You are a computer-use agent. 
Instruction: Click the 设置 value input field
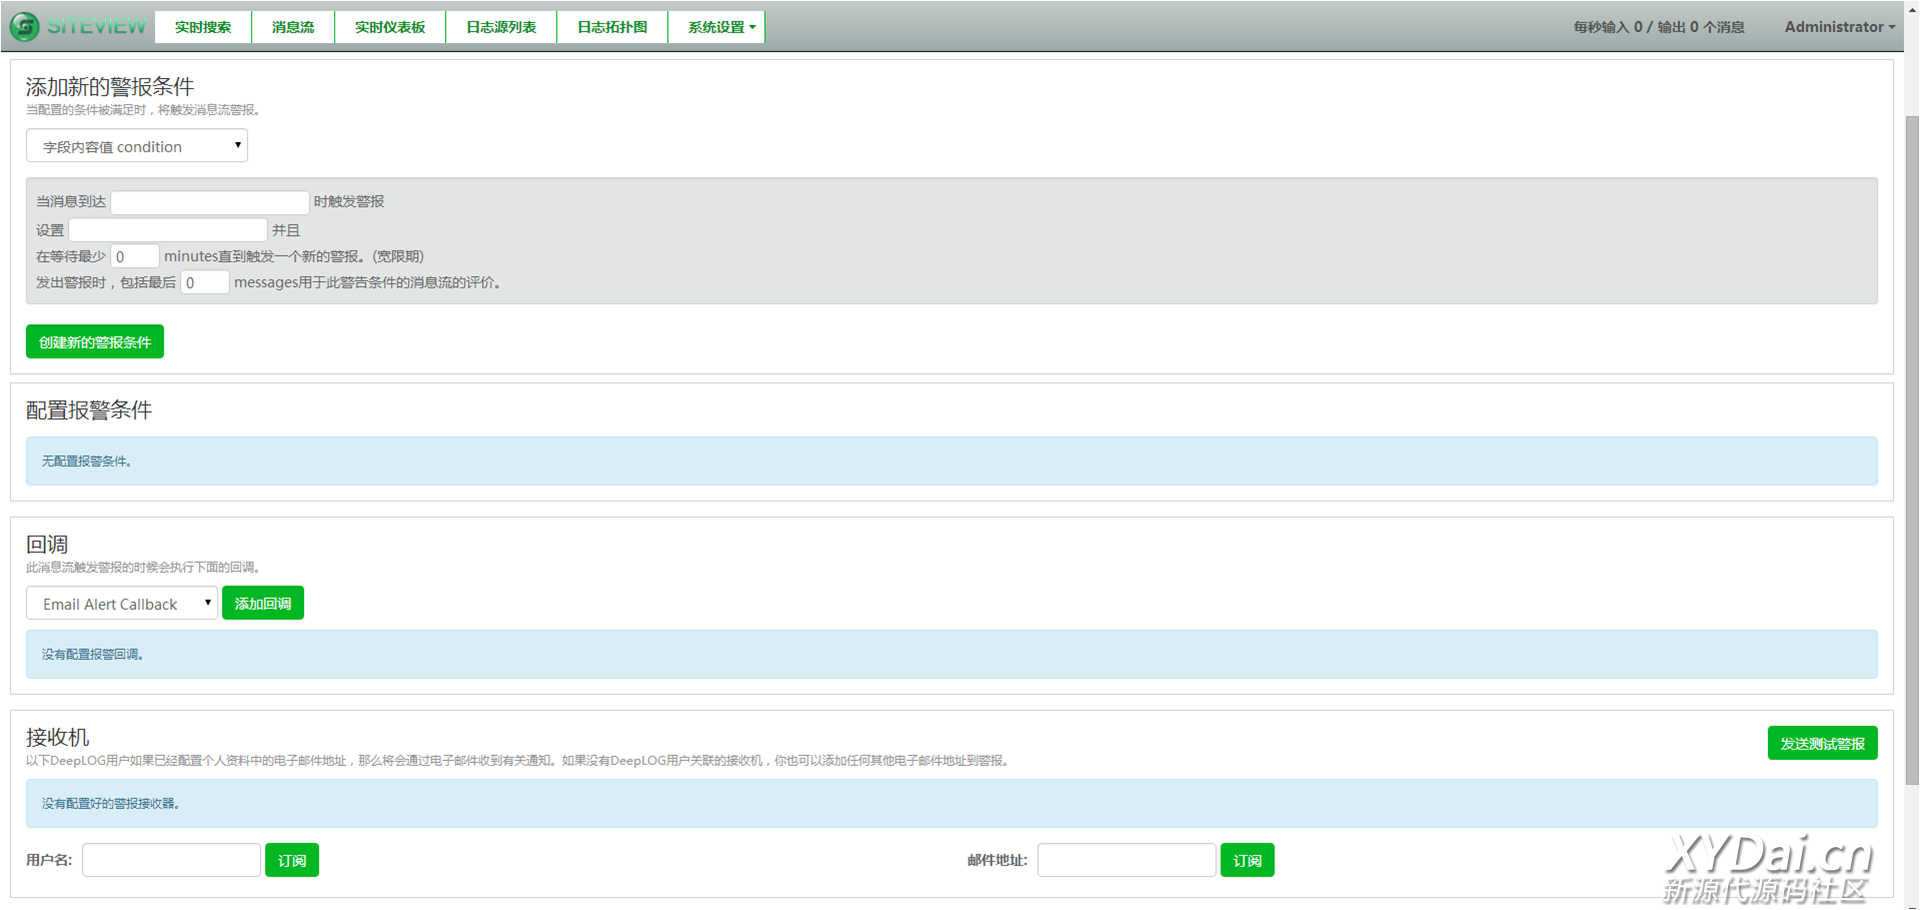pos(167,230)
